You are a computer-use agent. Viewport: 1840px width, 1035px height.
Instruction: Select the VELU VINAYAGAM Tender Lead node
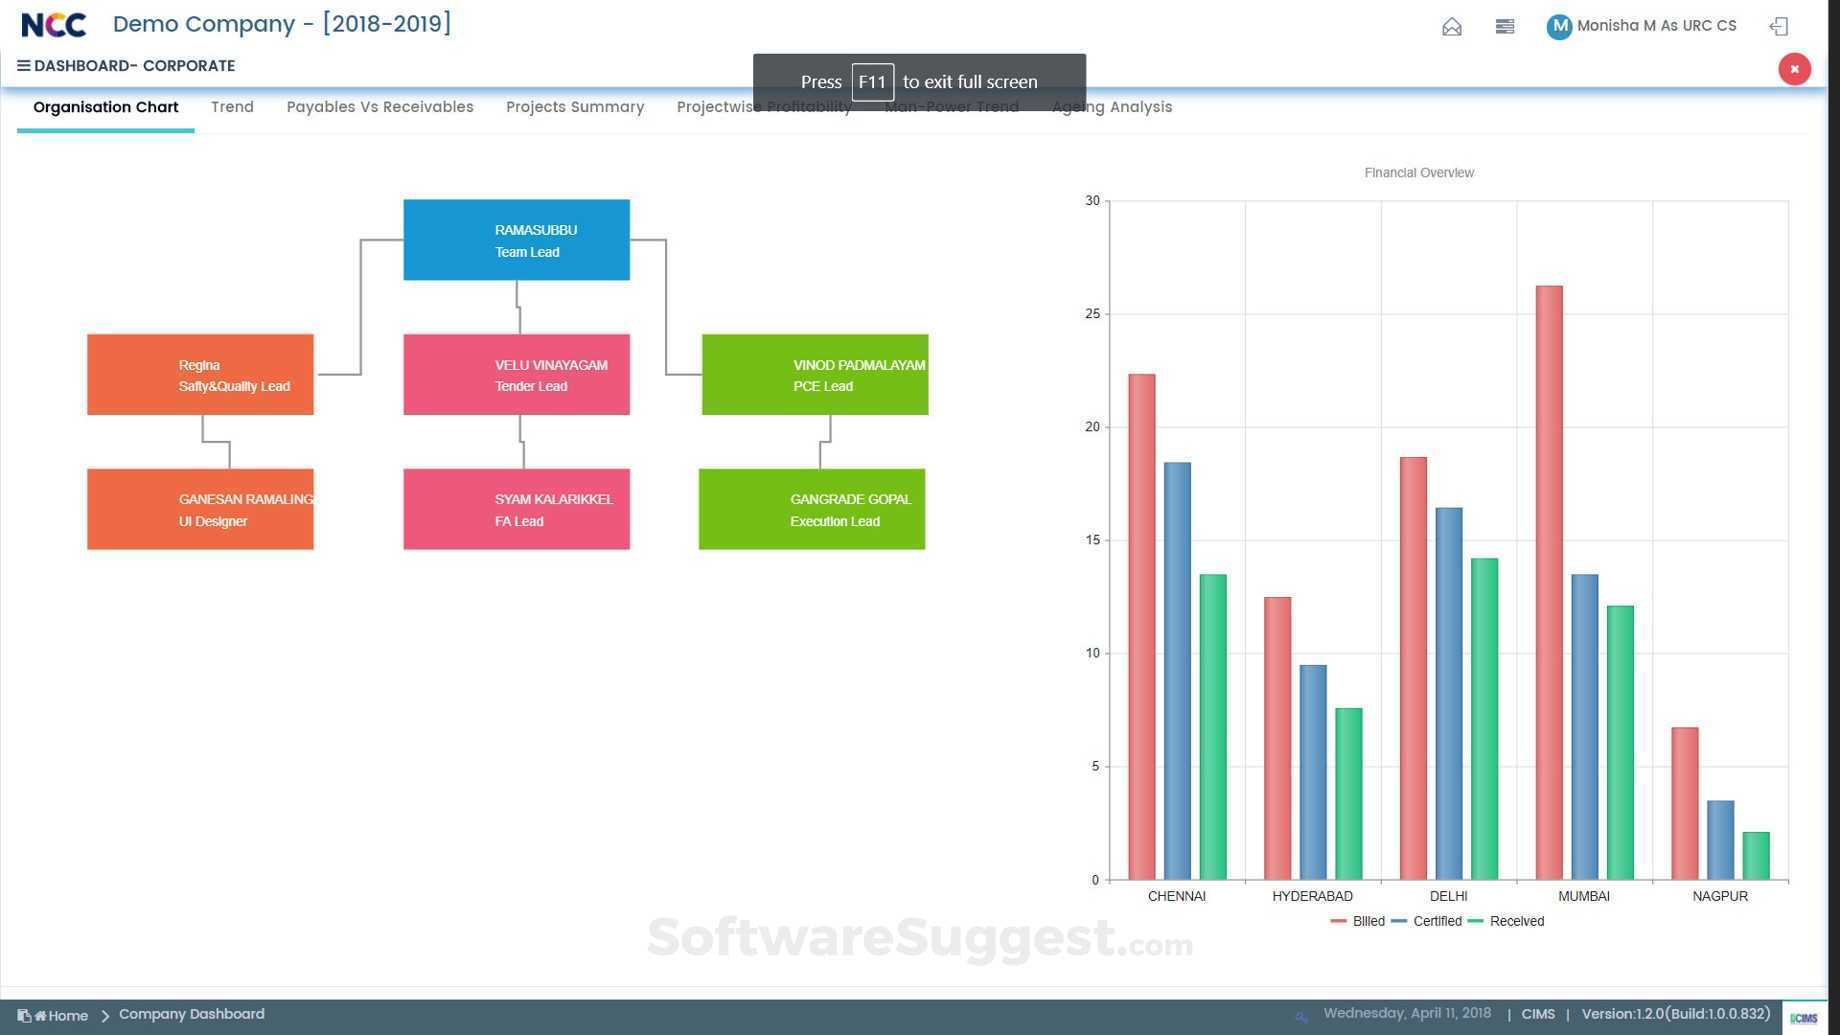(x=517, y=375)
